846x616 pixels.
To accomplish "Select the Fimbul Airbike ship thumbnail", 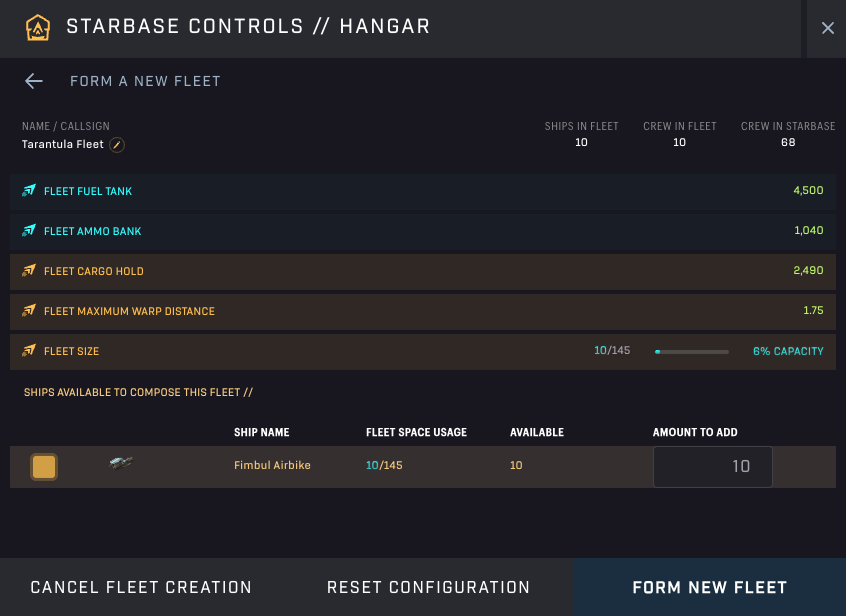I will coord(120,466).
